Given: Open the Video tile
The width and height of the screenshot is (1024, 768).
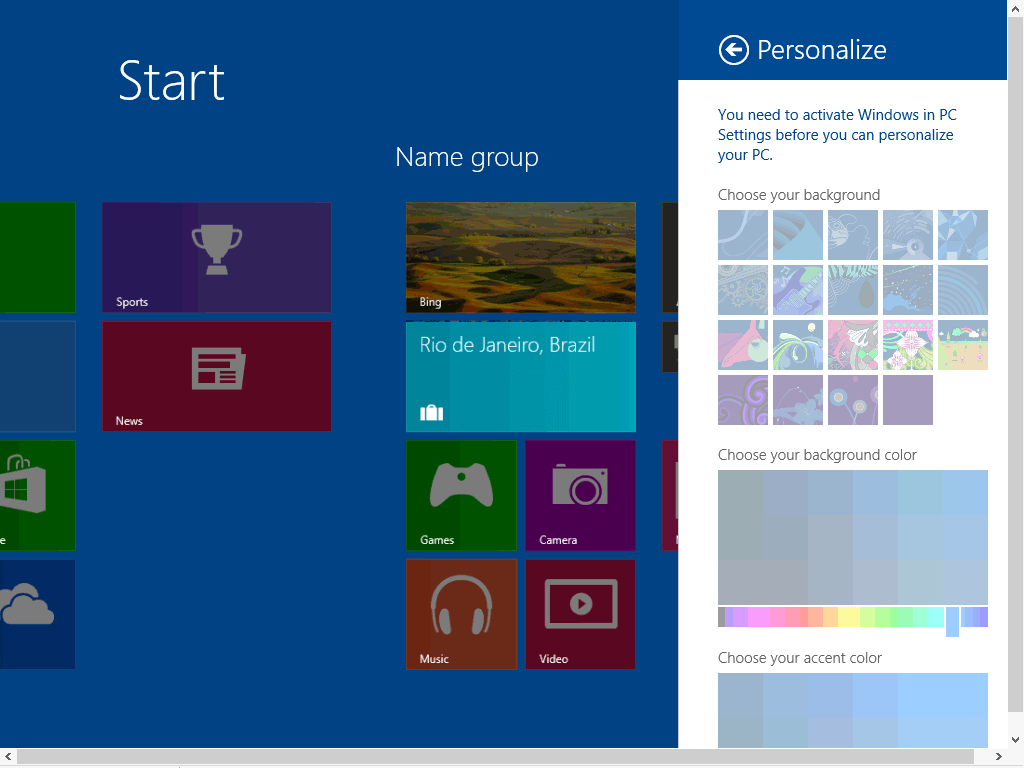Looking at the screenshot, I should pos(580,614).
